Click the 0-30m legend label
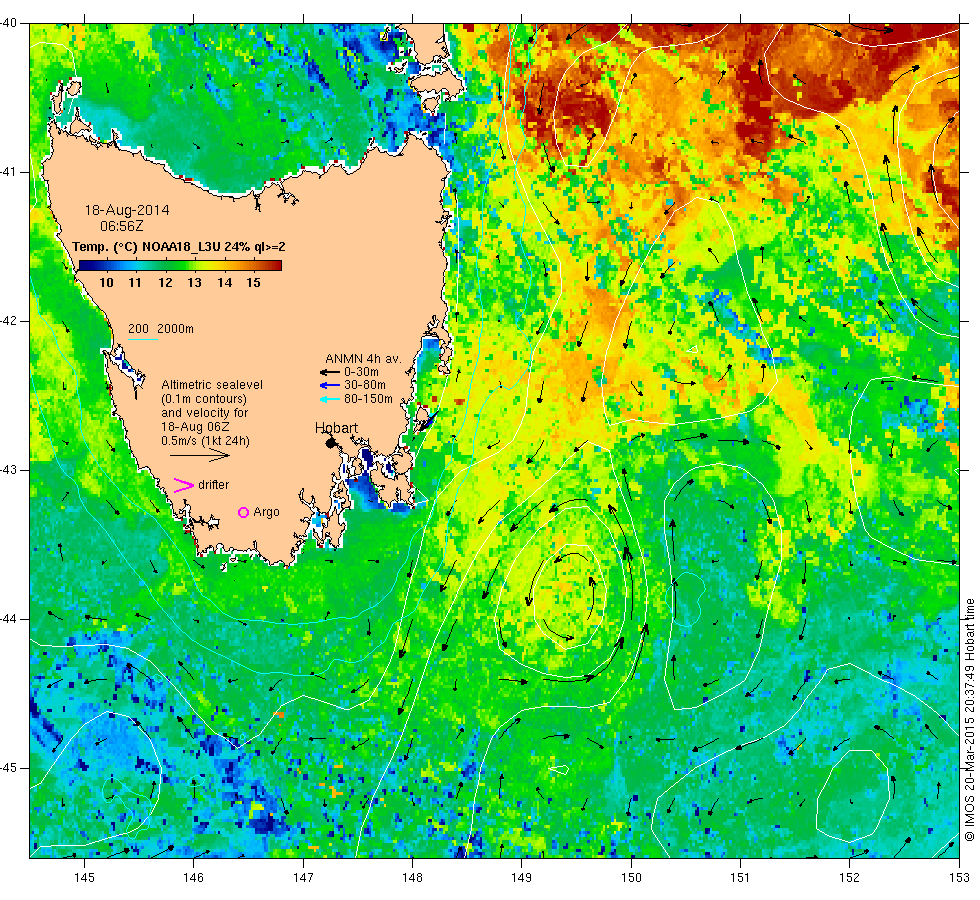 pos(361,372)
